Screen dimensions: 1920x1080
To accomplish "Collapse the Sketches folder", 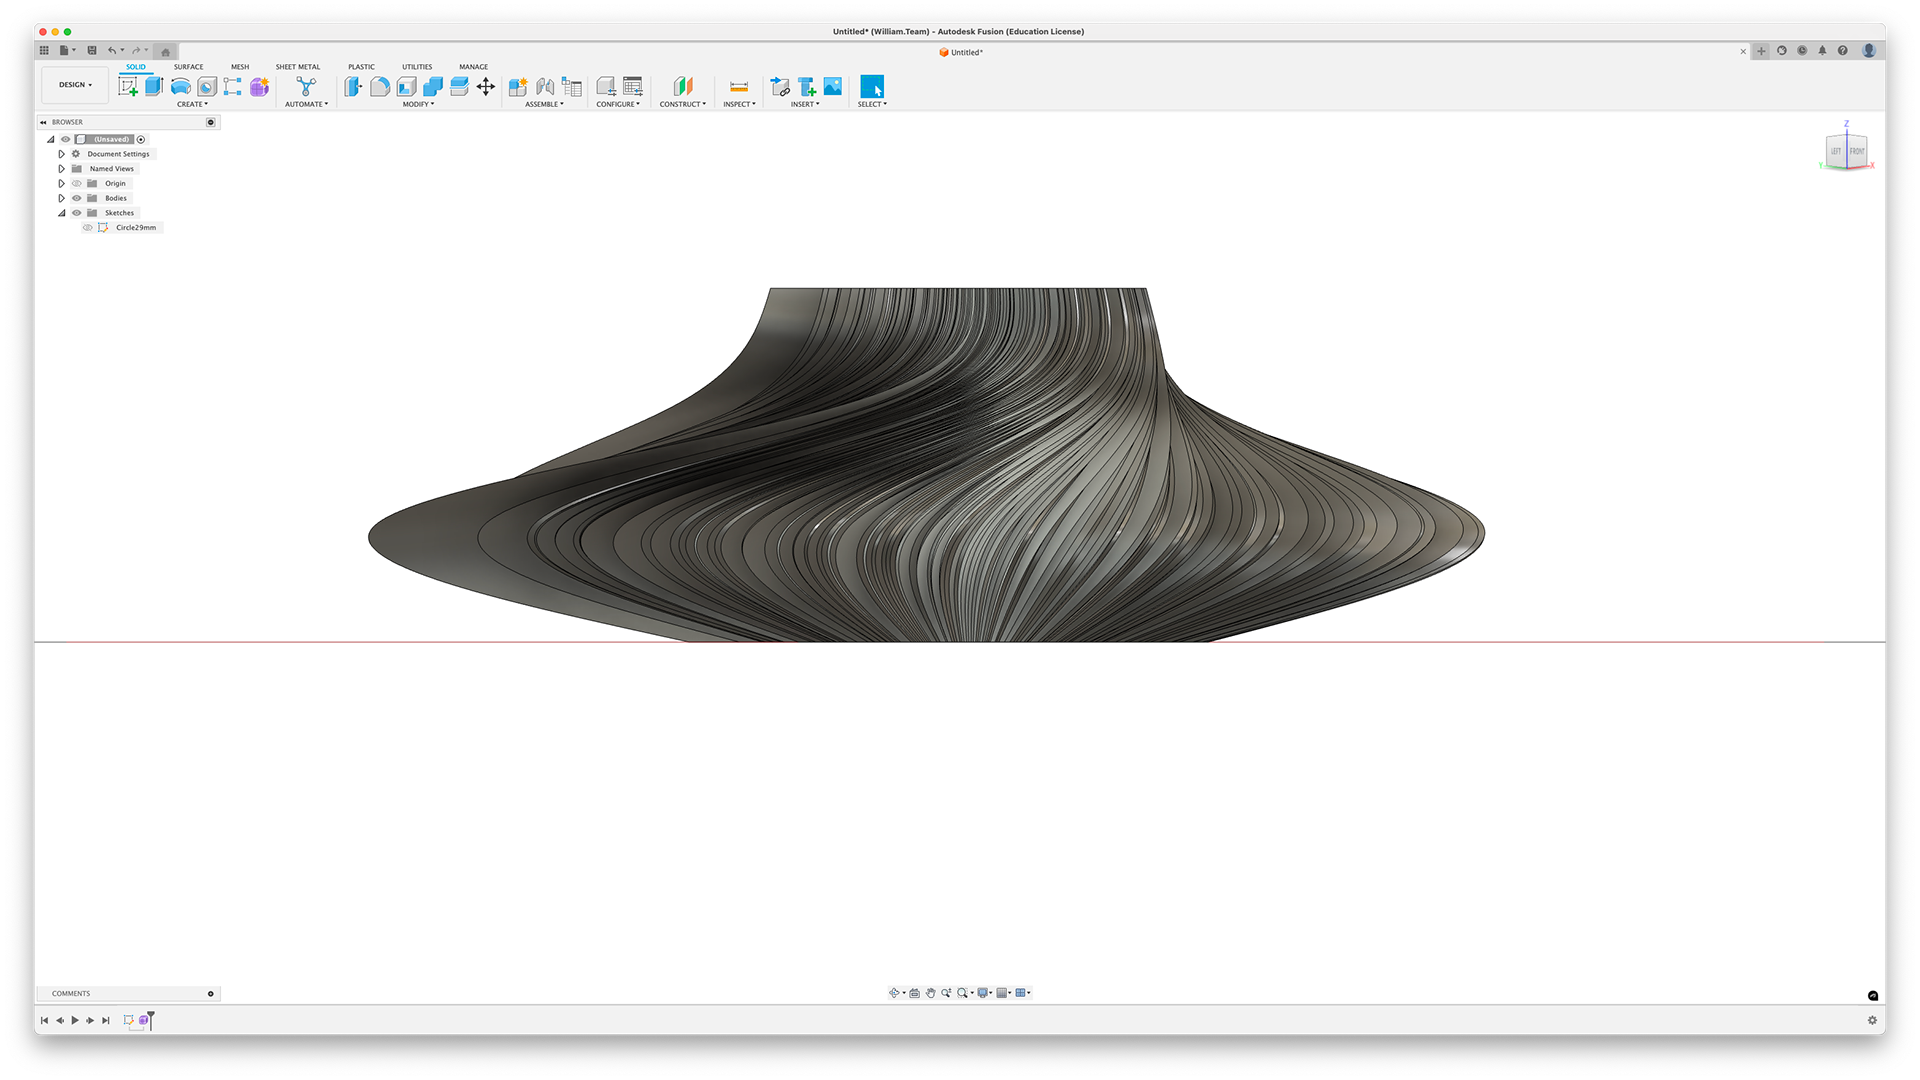I will pos(61,213).
